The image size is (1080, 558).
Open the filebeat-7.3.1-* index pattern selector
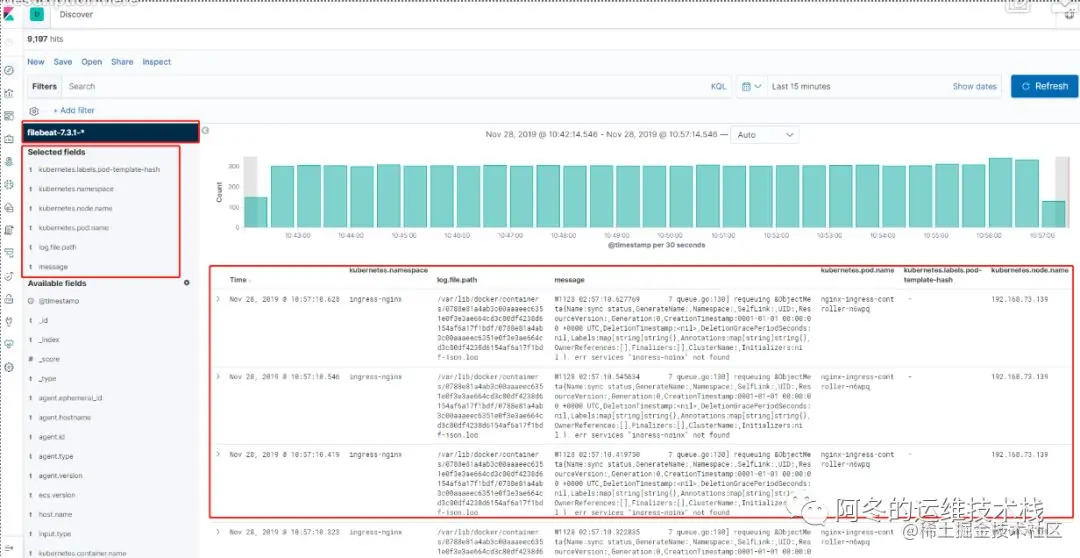coord(112,132)
